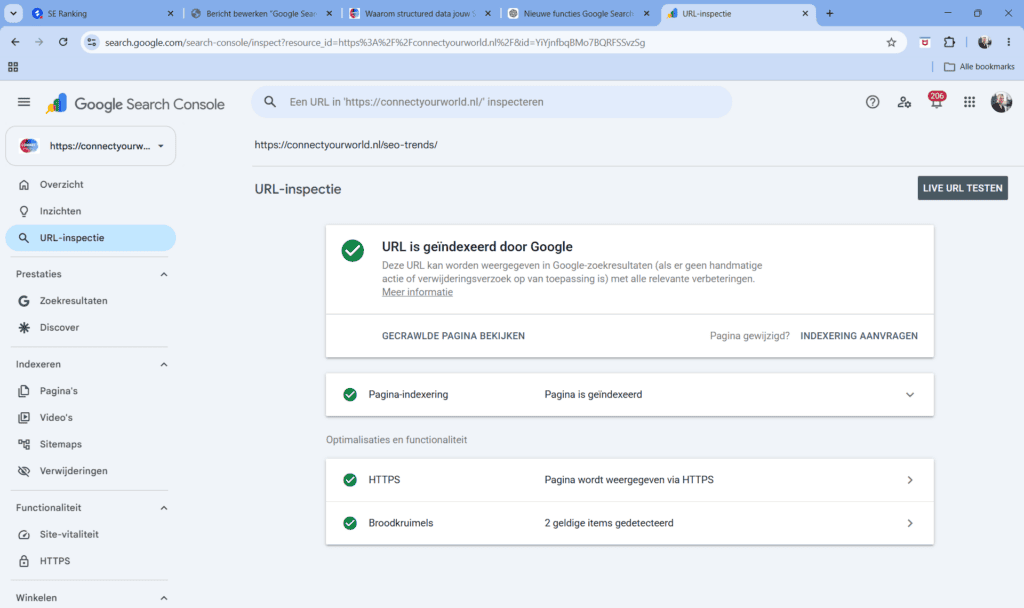Open Pagina's indexing report
The width and height of the screenshot is (1024, 608).
click(x=91, y=391)
